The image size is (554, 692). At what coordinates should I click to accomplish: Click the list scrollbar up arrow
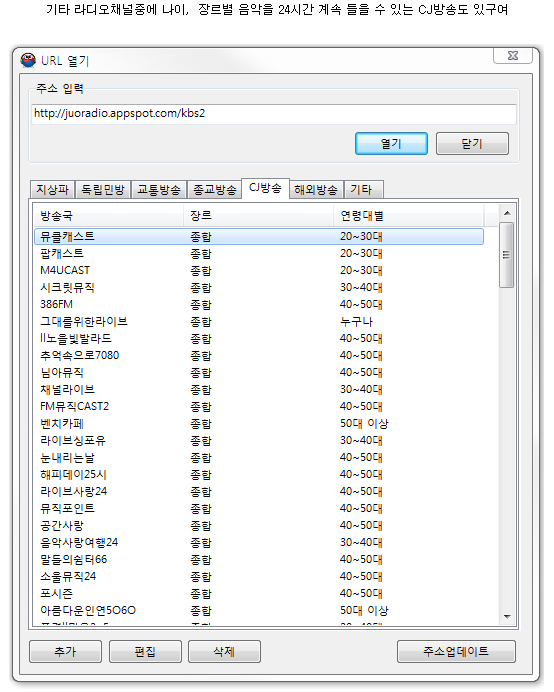click(x=507, y=213)
